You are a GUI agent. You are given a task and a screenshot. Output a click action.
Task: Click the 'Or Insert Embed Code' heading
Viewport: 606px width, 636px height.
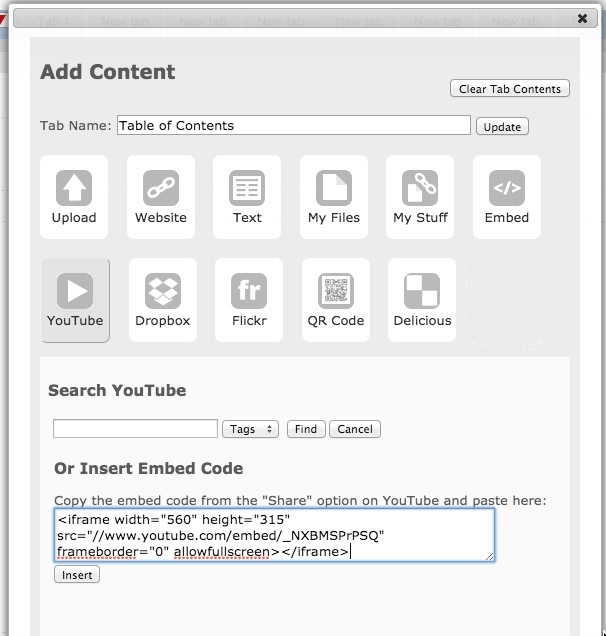click(x=149, y=468)
